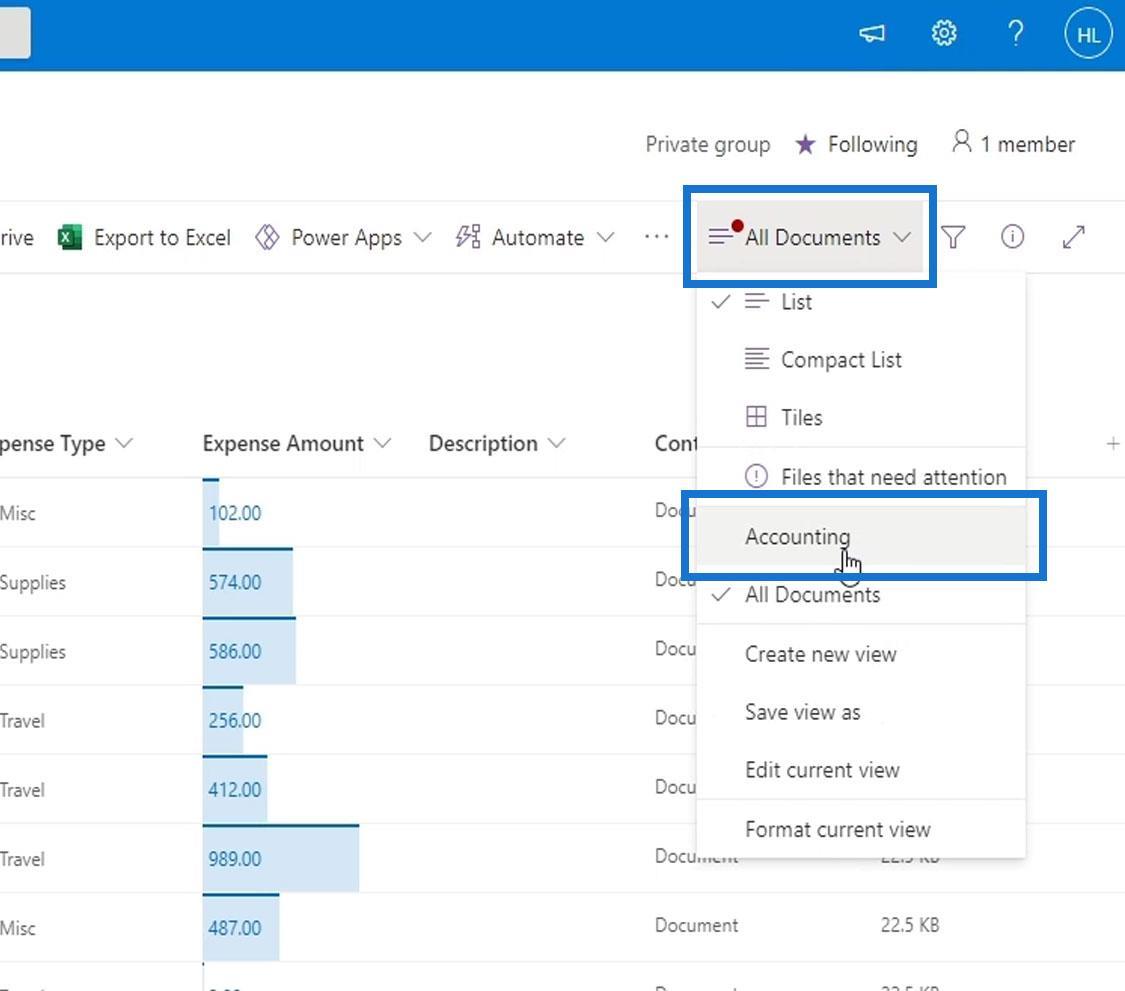Open the All Documents view switcher
The height and width of the screenshot is (991, 1125).
pyautogui.click(x=809, y=237)
